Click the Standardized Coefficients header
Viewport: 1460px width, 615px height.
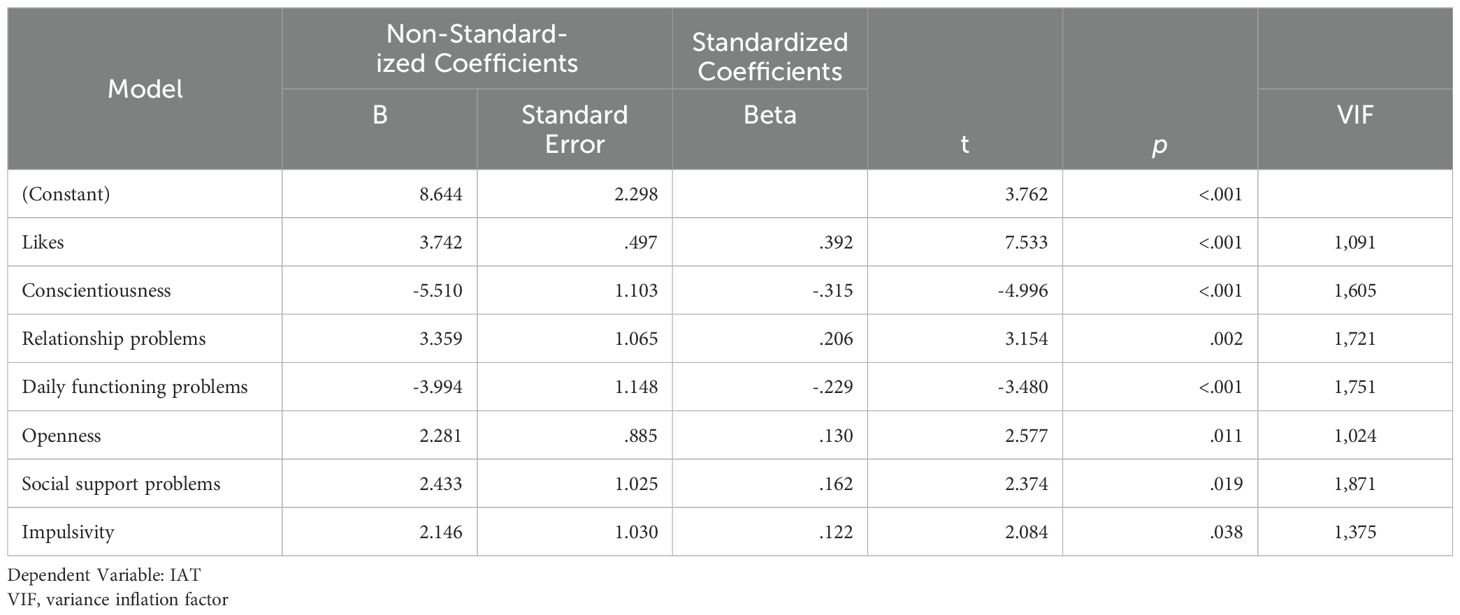(x=770, y=57)
